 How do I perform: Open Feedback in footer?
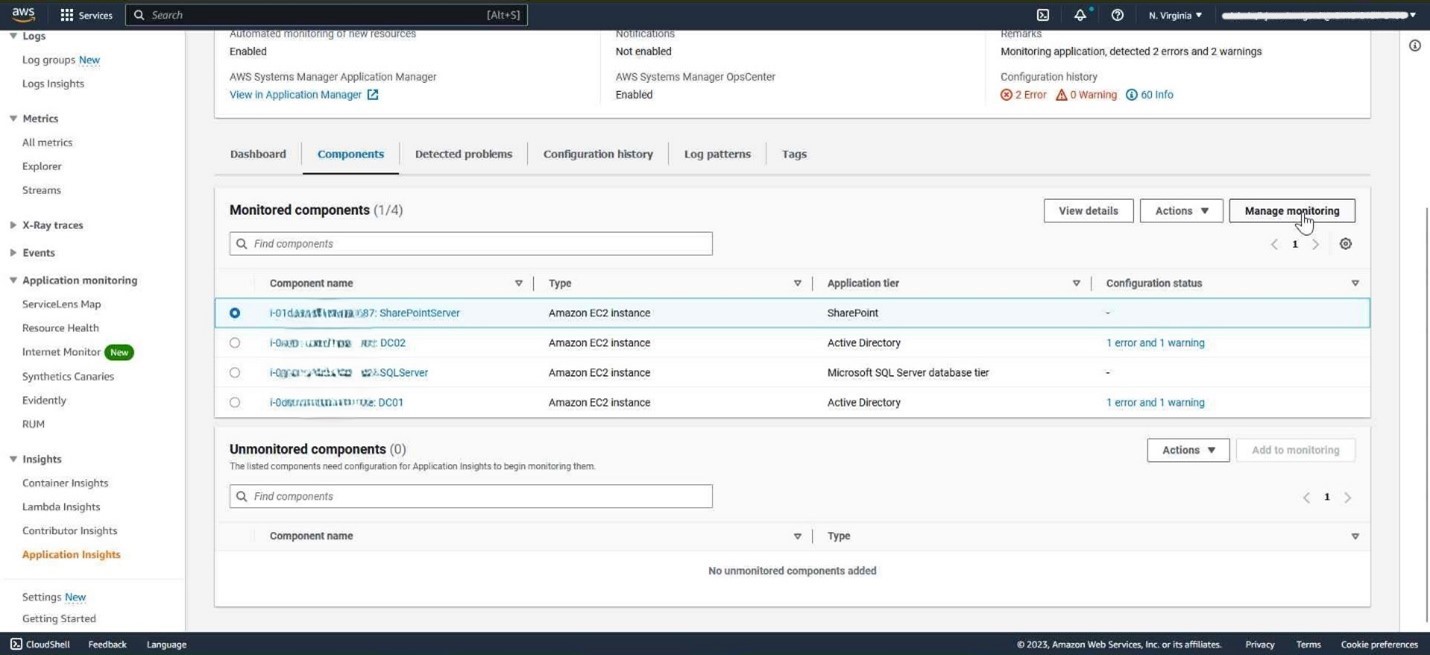click(x=107, y=645)
